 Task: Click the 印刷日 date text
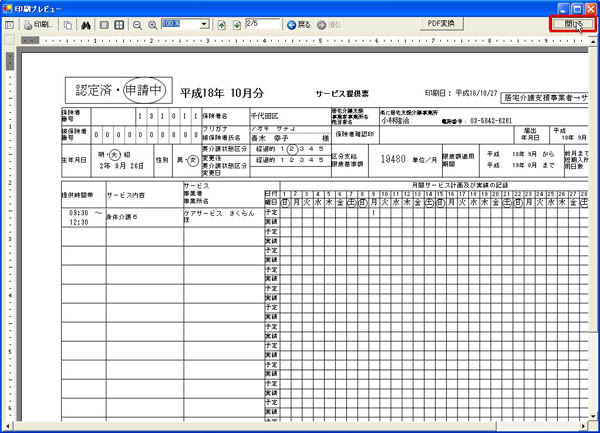(461, 93)
